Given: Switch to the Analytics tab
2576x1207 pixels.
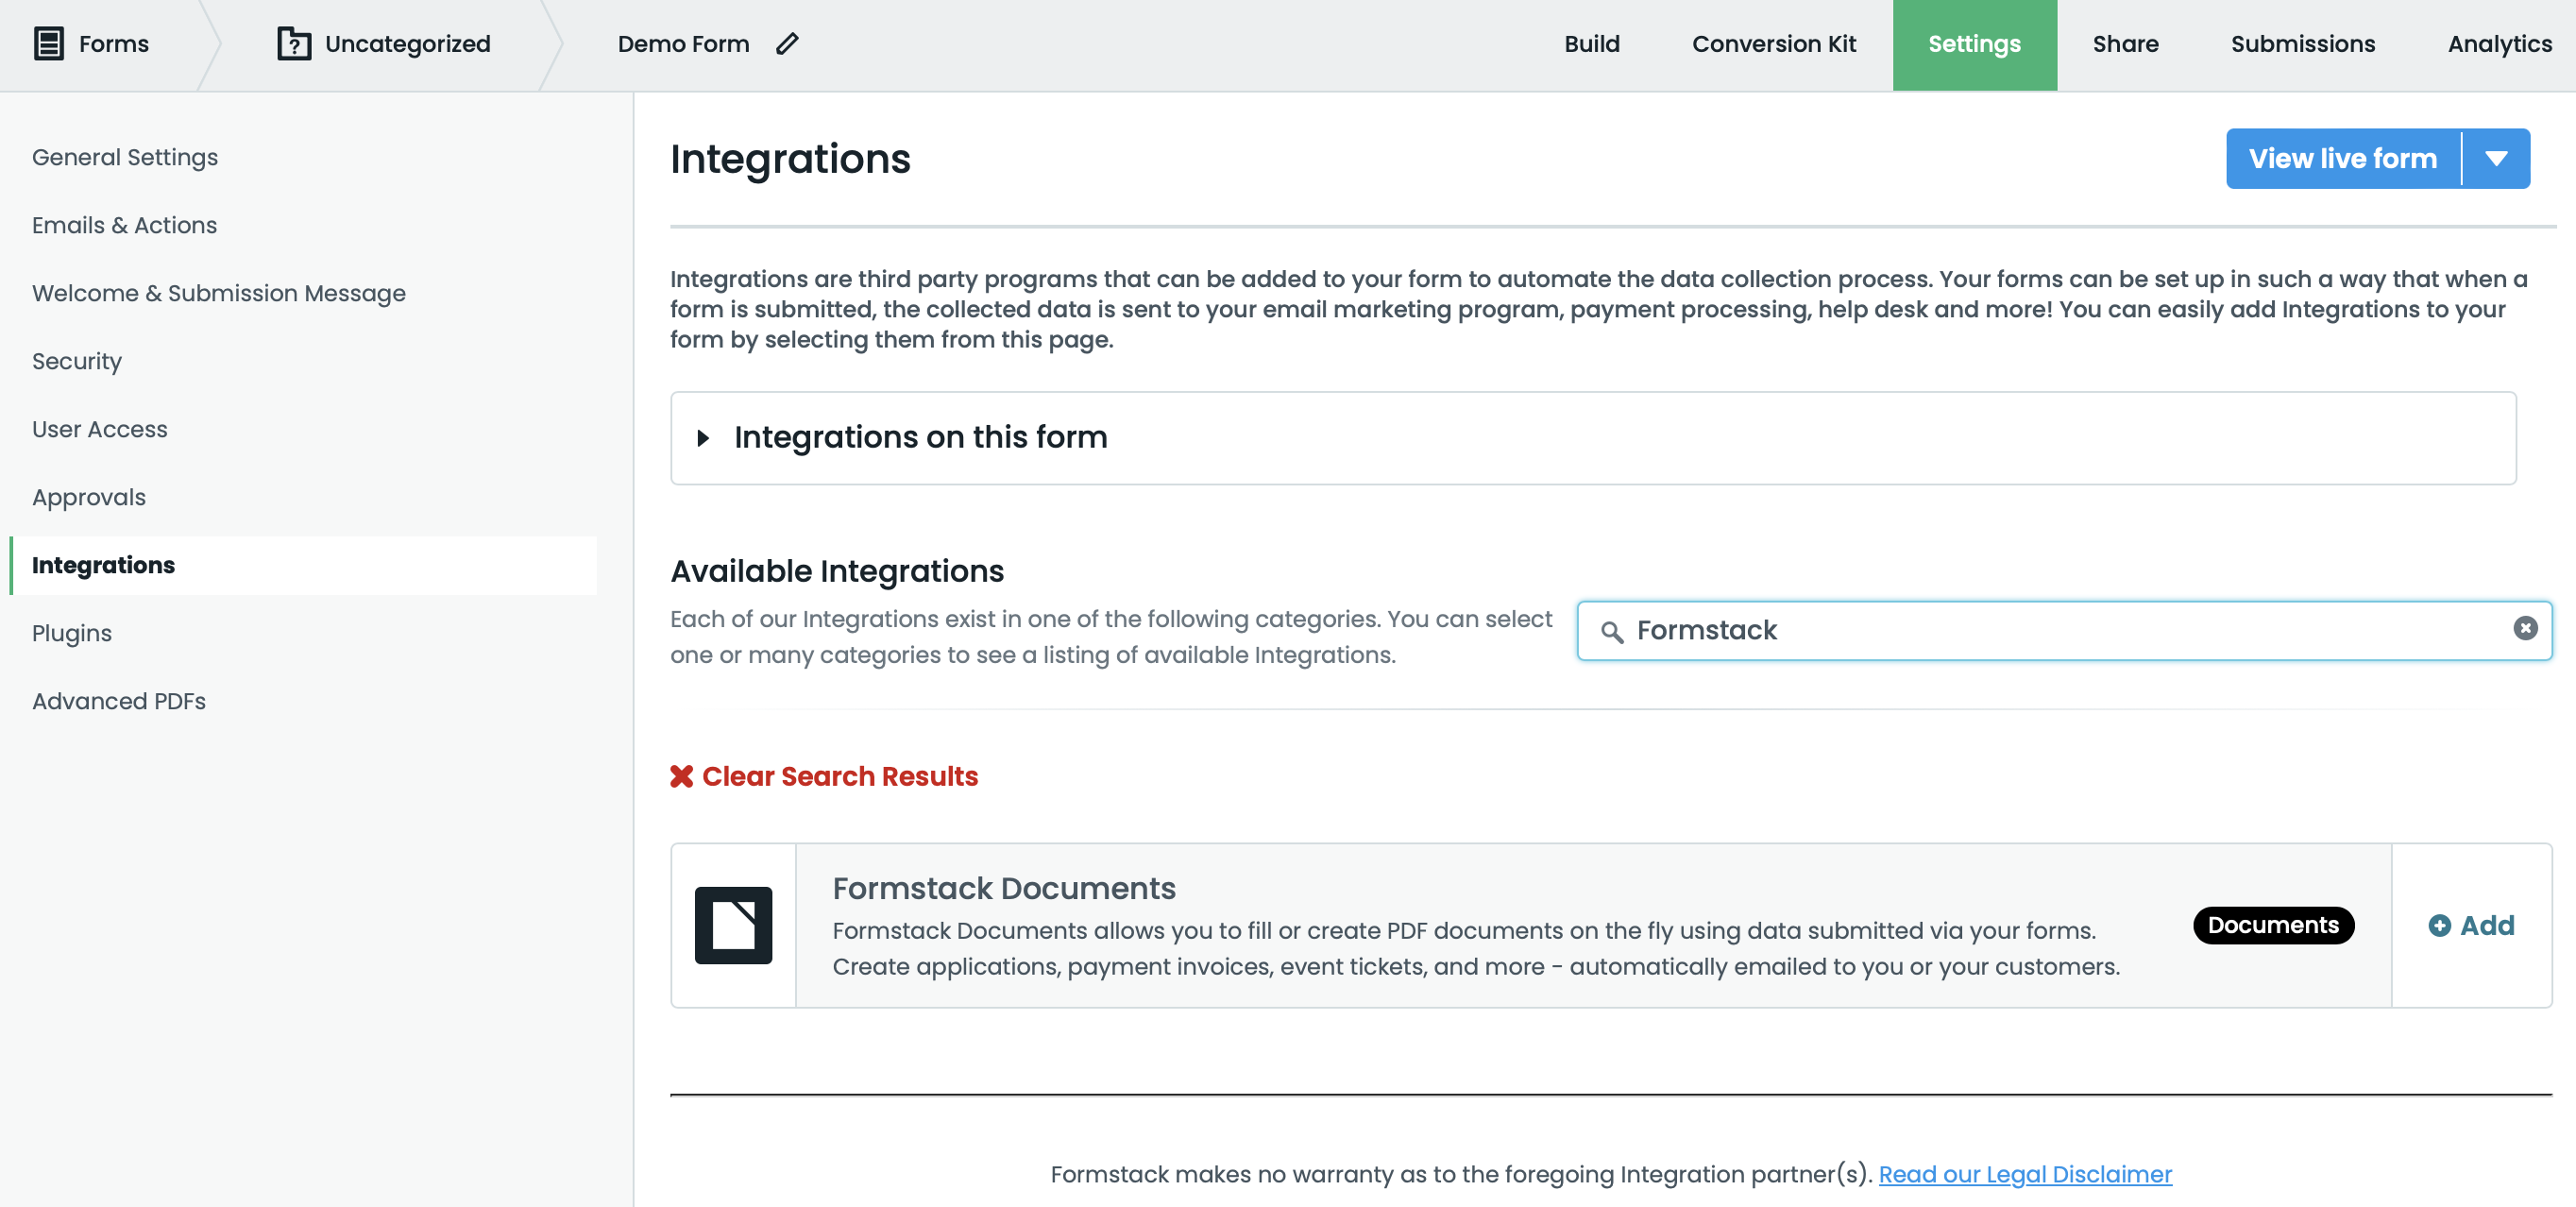Looking at the screenshot, I should click(x=2499, y=44).
